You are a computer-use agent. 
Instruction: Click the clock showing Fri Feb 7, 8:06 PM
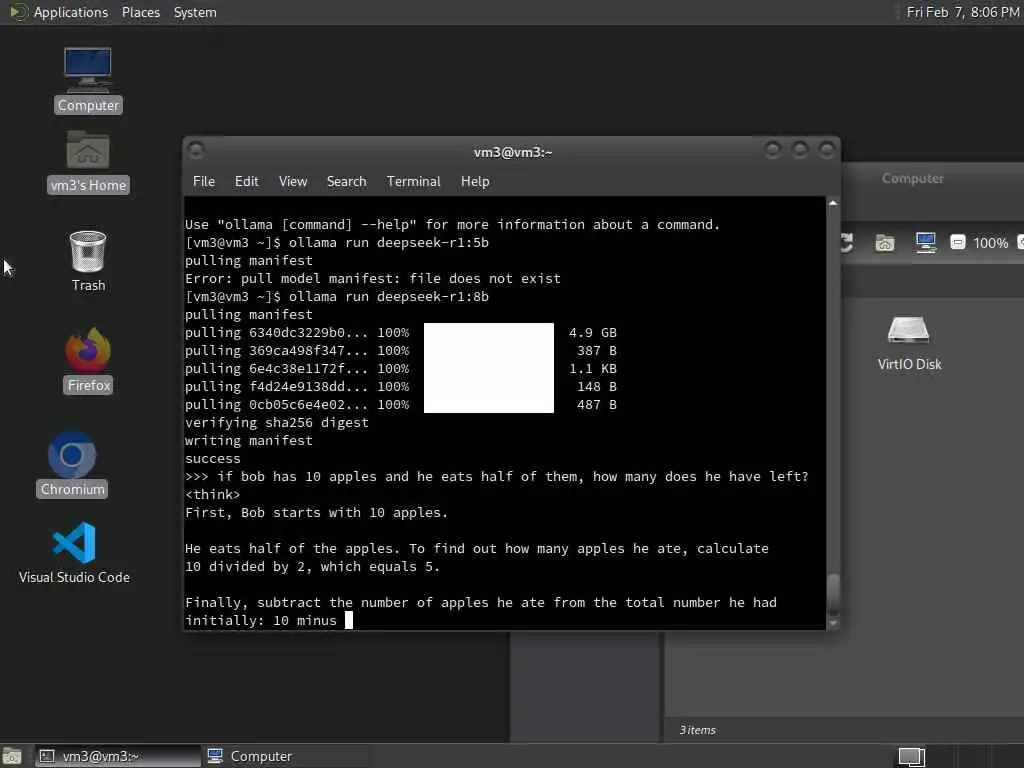tap(963, 12)
